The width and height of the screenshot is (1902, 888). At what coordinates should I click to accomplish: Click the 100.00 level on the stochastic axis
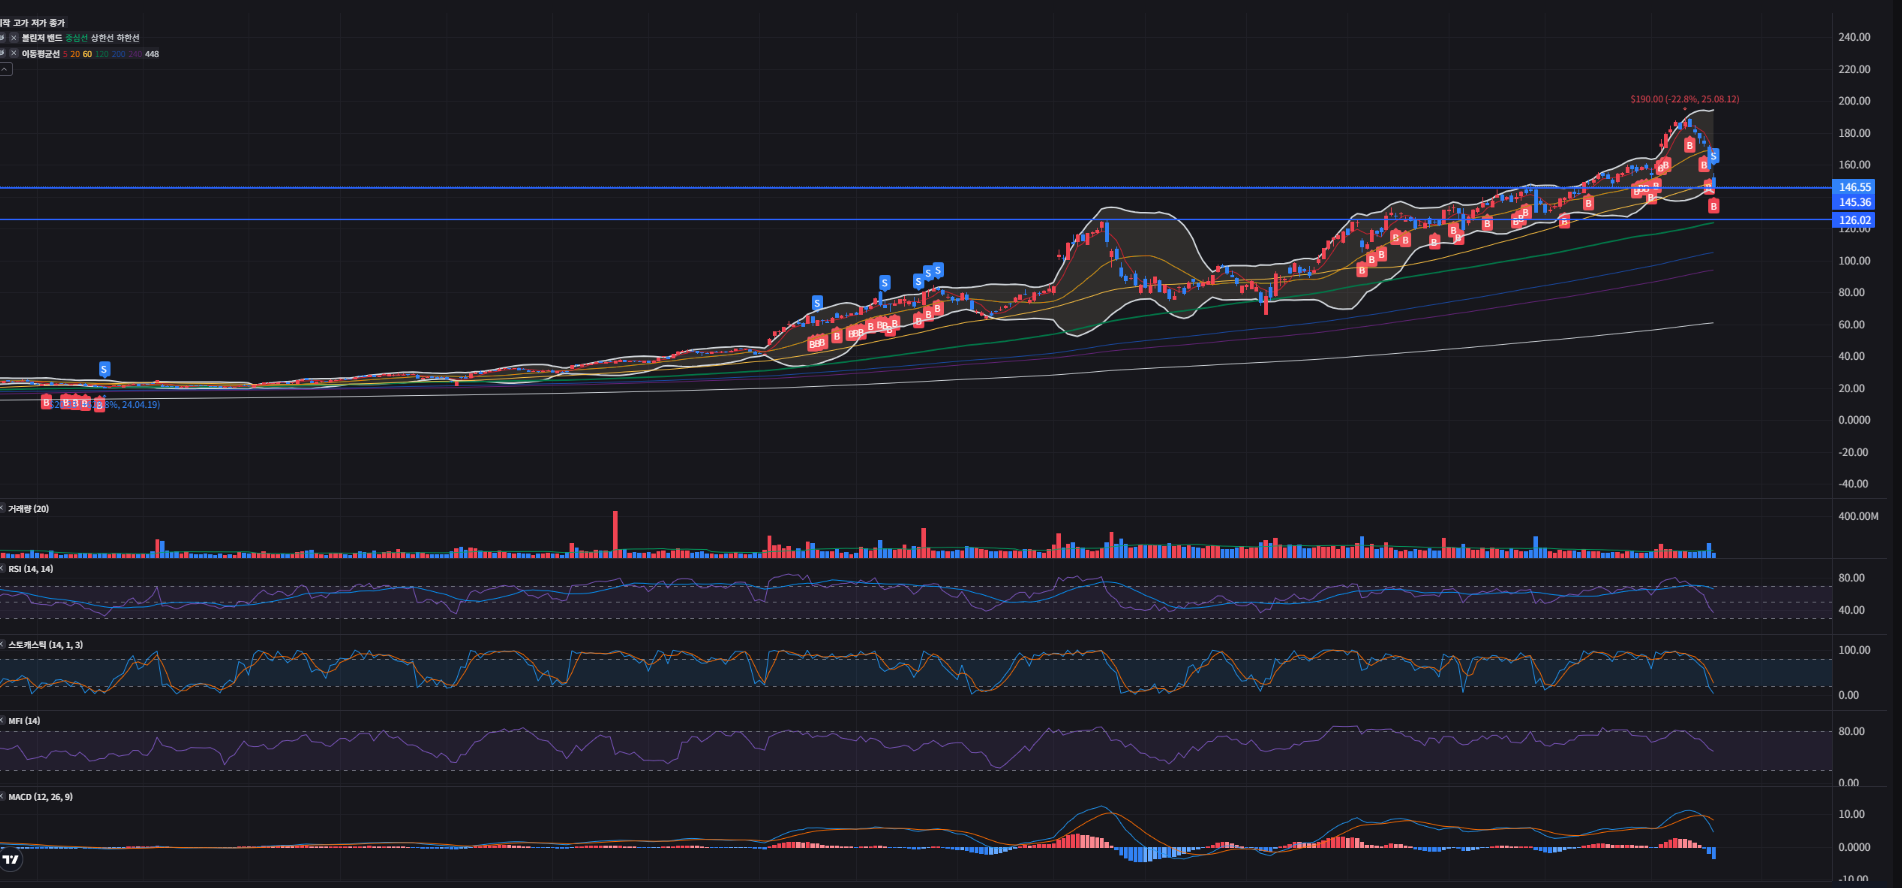coord(1854,650)
